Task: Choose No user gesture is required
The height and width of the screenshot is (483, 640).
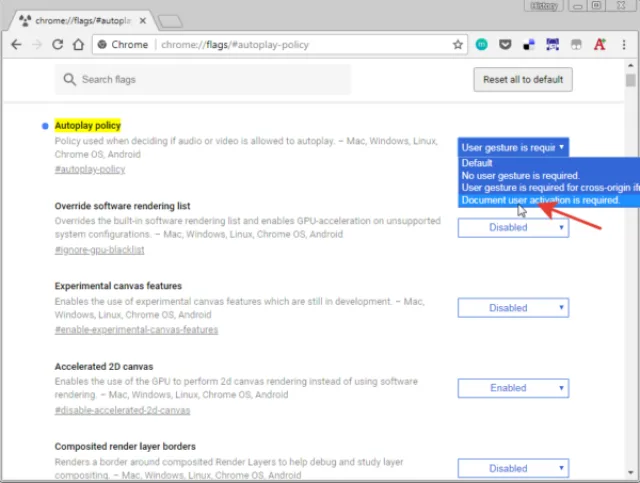Action: pos(549,176)
